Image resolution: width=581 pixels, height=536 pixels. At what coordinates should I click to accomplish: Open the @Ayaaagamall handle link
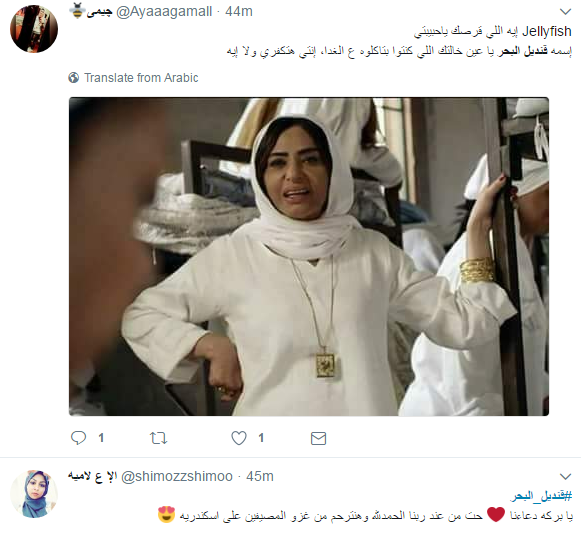(x=164, y=11)
